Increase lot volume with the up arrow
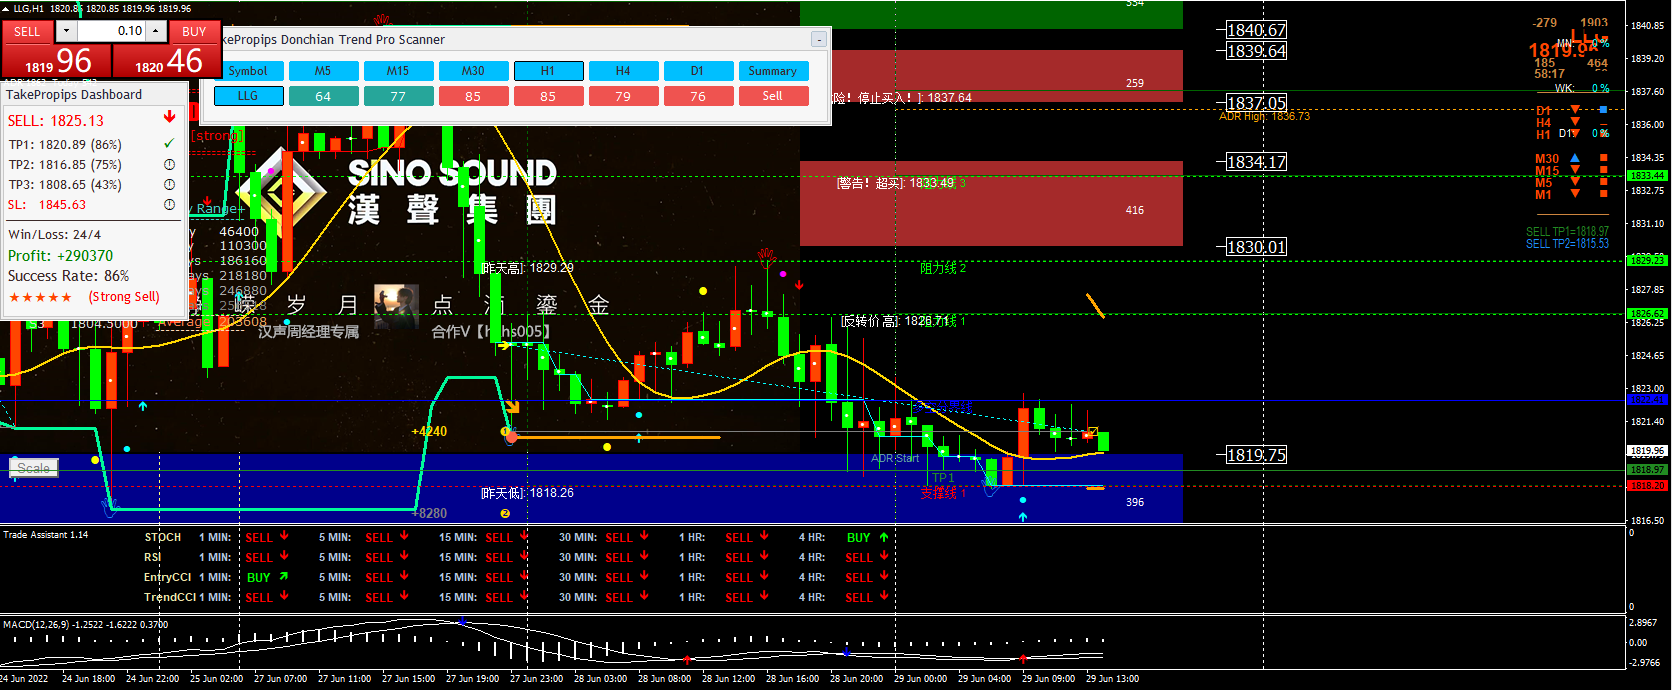The height and width of the screenshot is (690, 1673). coord(156,31)
